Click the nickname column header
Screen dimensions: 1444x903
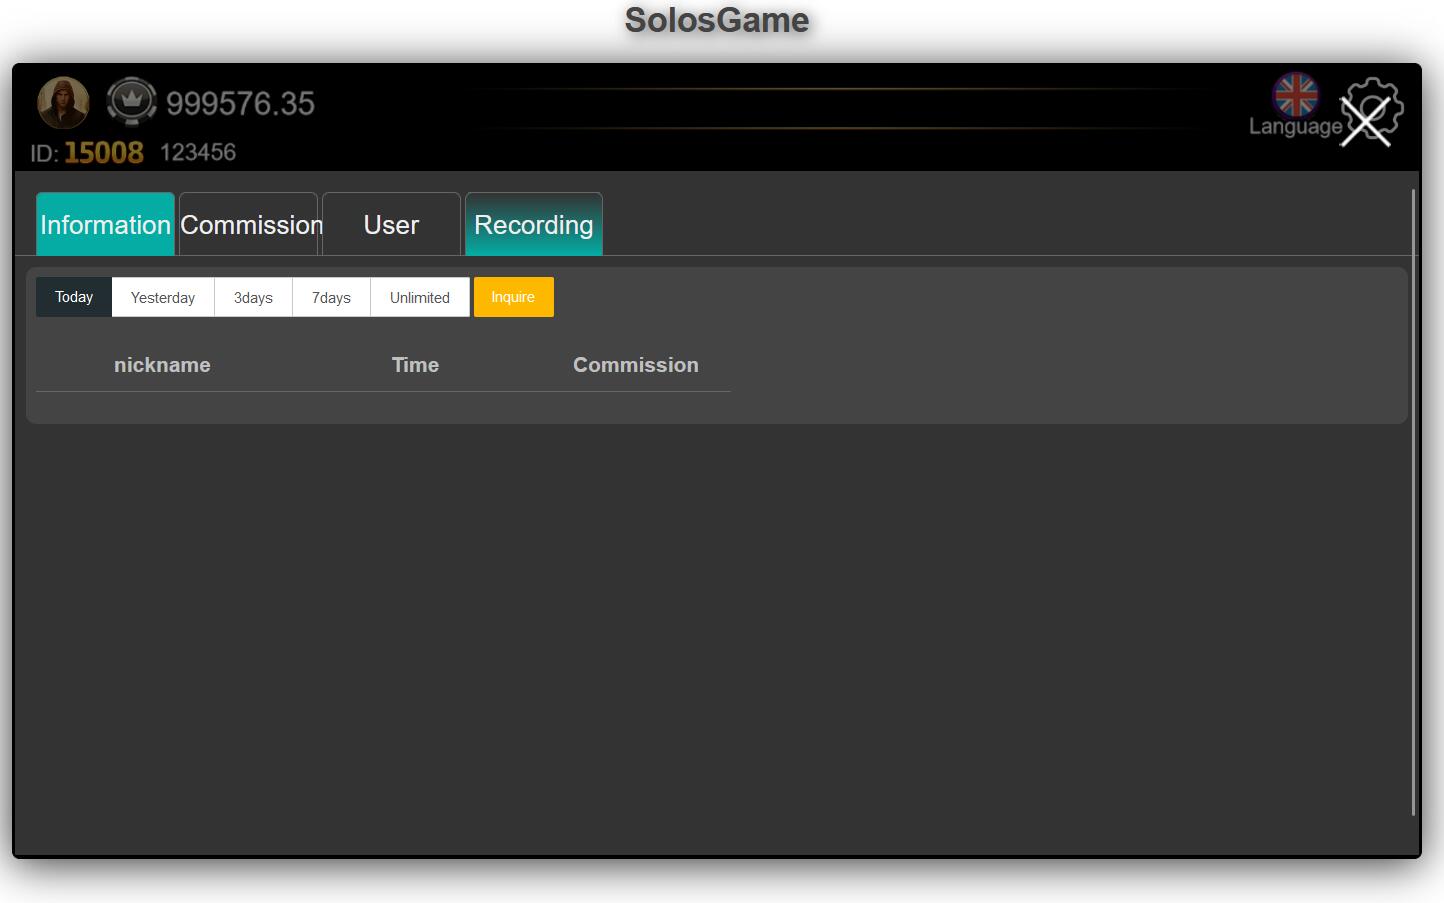tap(162, 365)
